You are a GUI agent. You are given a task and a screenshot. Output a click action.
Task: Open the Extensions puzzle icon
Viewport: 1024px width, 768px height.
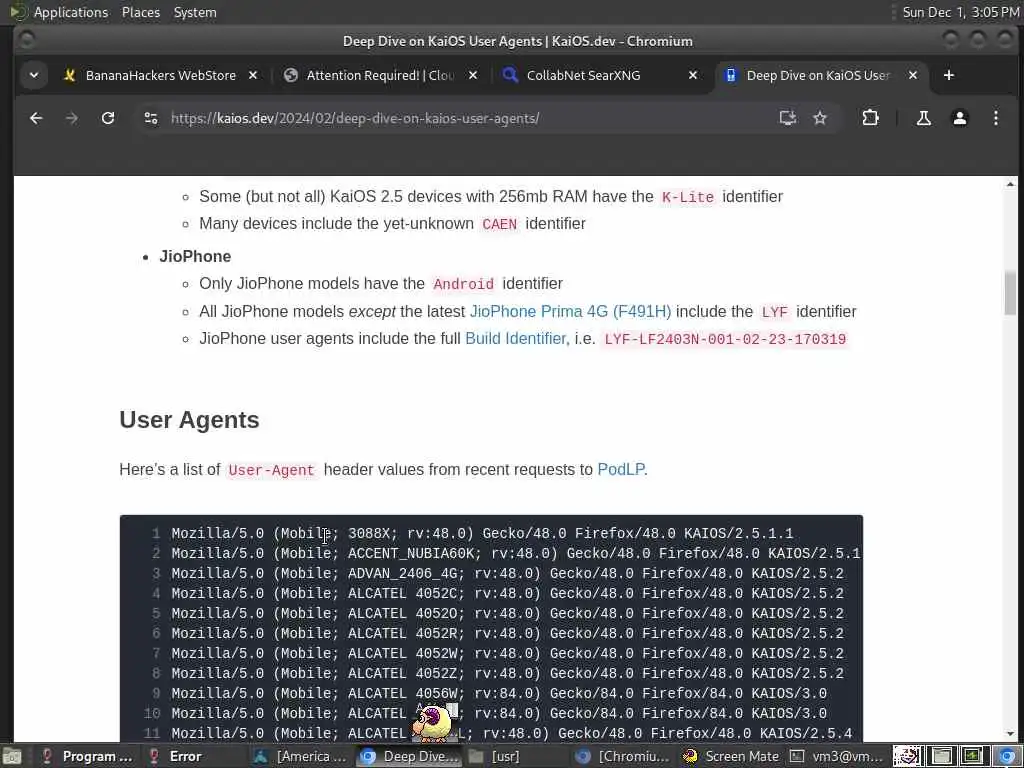click(871, 118)
